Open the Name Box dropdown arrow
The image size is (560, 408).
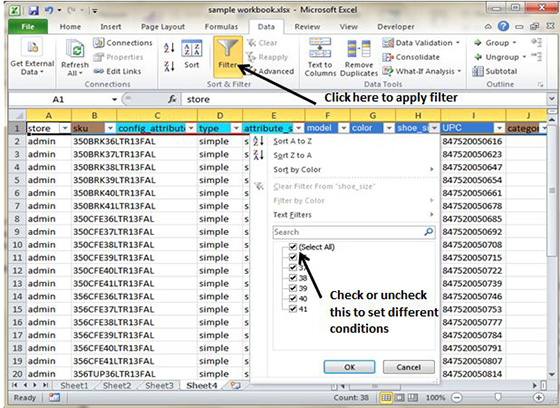pos(114,99)
